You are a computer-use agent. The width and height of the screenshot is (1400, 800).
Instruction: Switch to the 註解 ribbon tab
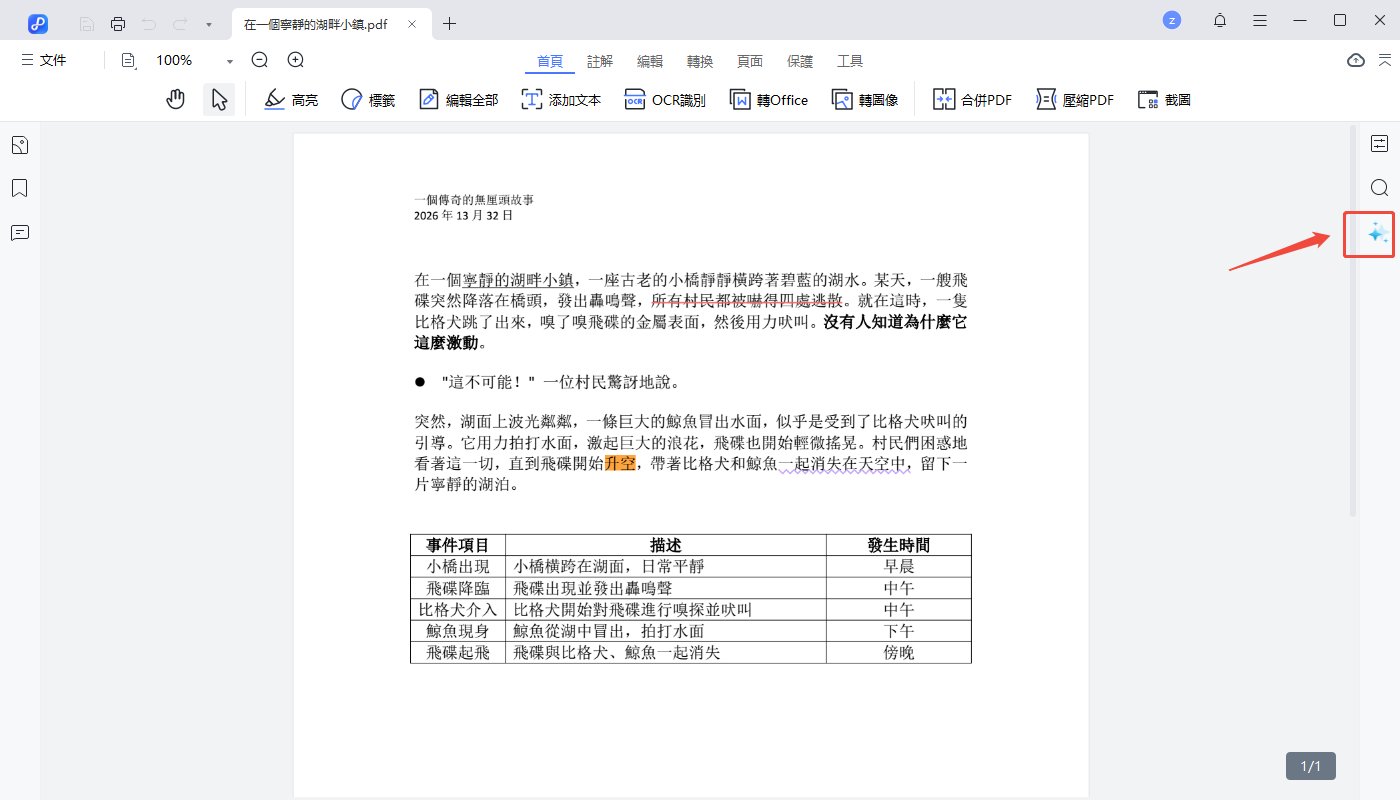pyautogui.click(x=599, y=60)
